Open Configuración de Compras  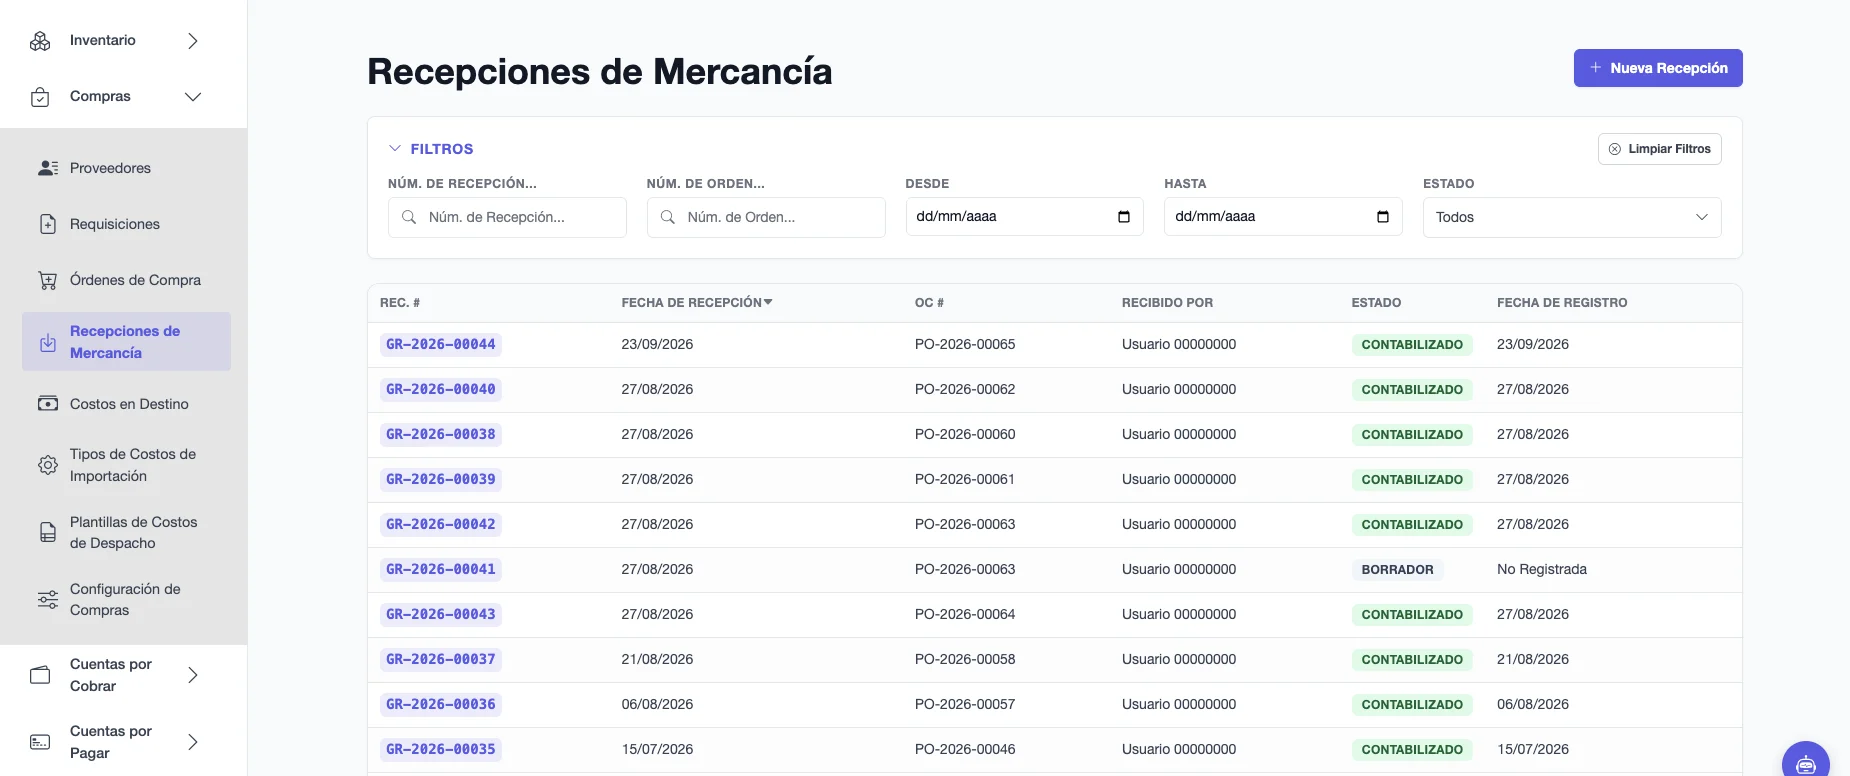[x=126, y=599]
